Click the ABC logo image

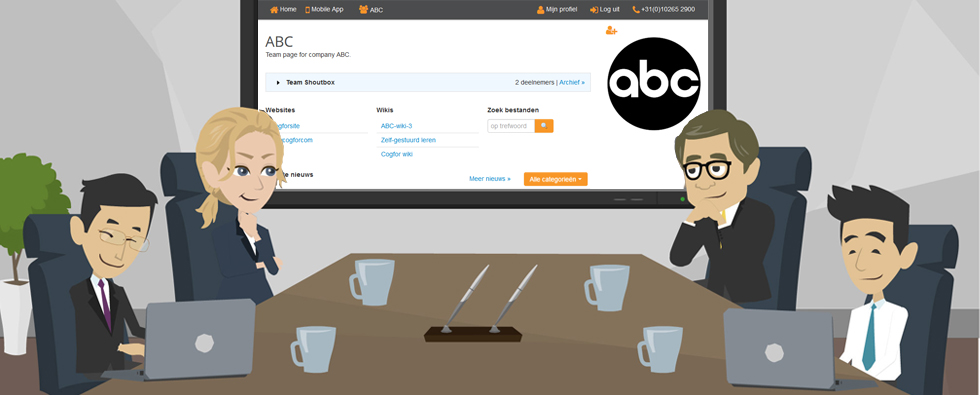pyautogui.click(x=653, y=83)
